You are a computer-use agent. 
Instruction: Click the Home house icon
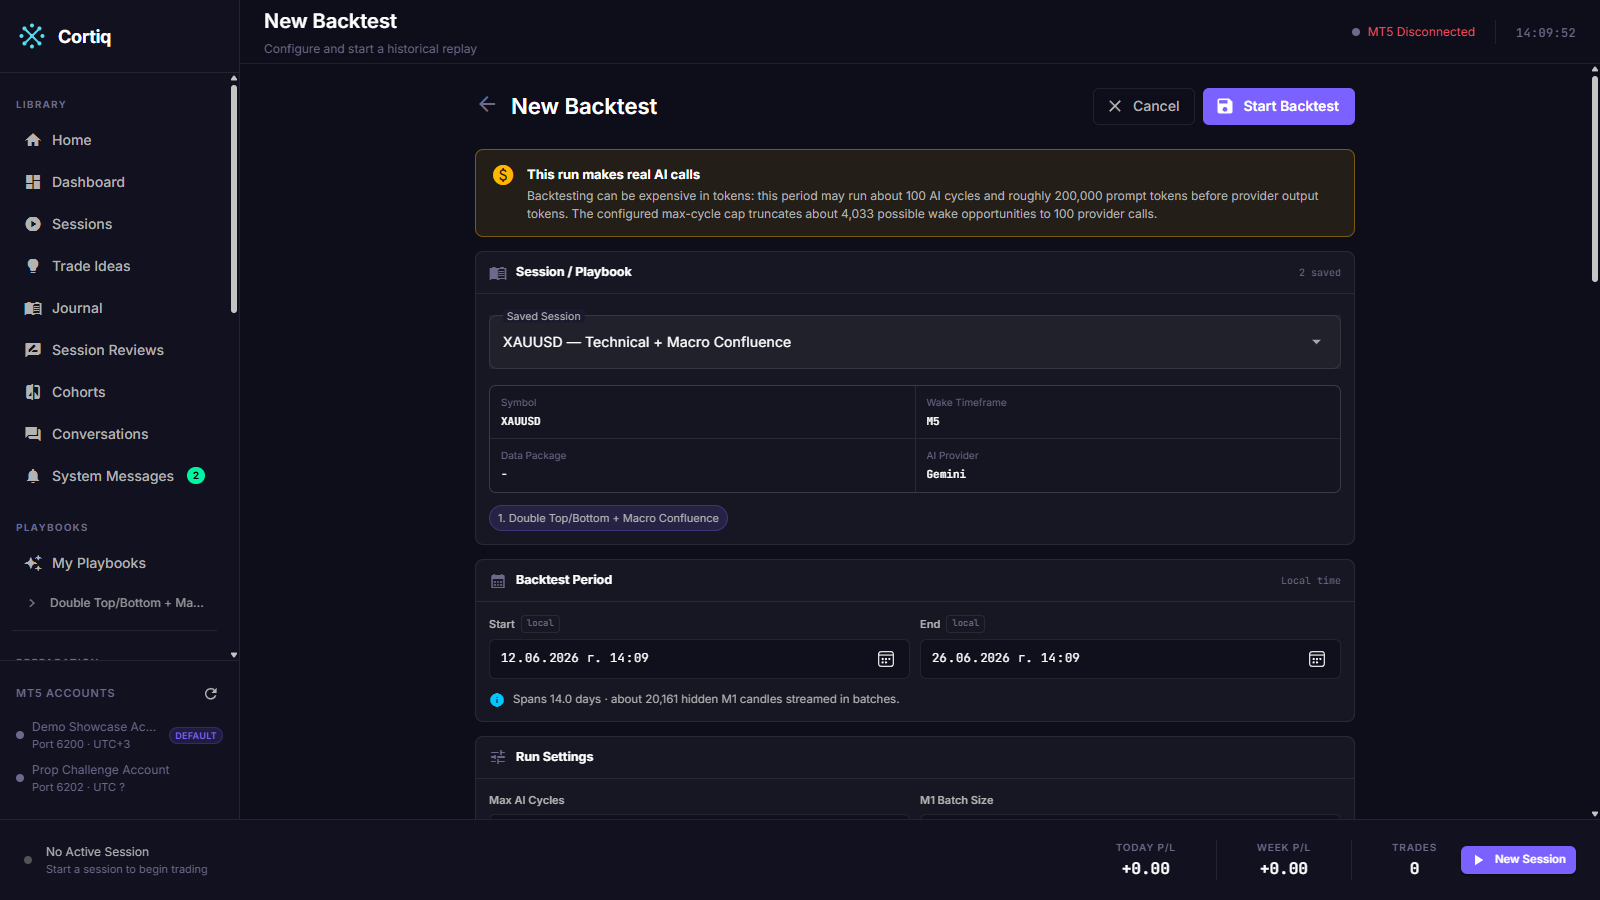tap(33, 140)
